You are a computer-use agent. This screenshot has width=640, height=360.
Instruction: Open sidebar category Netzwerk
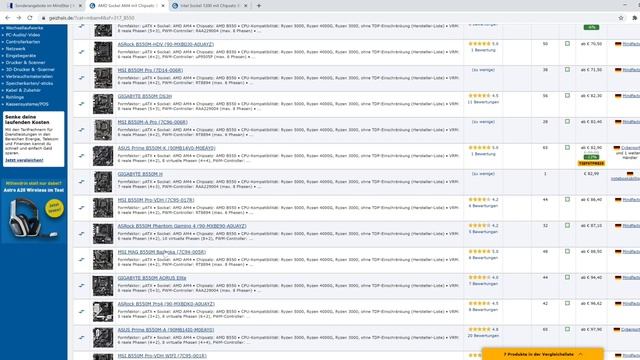[x=16, y=49]
